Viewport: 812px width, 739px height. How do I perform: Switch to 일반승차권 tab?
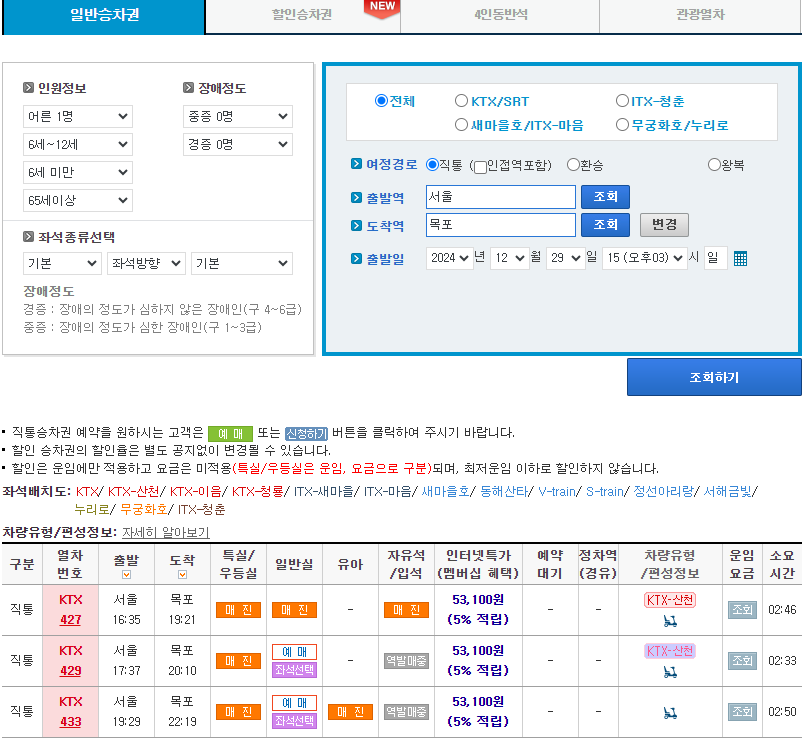tap(104, 15)
